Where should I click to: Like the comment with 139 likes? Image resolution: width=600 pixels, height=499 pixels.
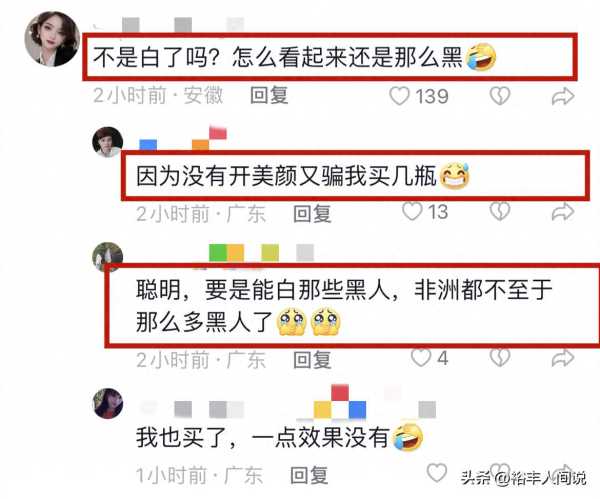(x=399, y=96)
